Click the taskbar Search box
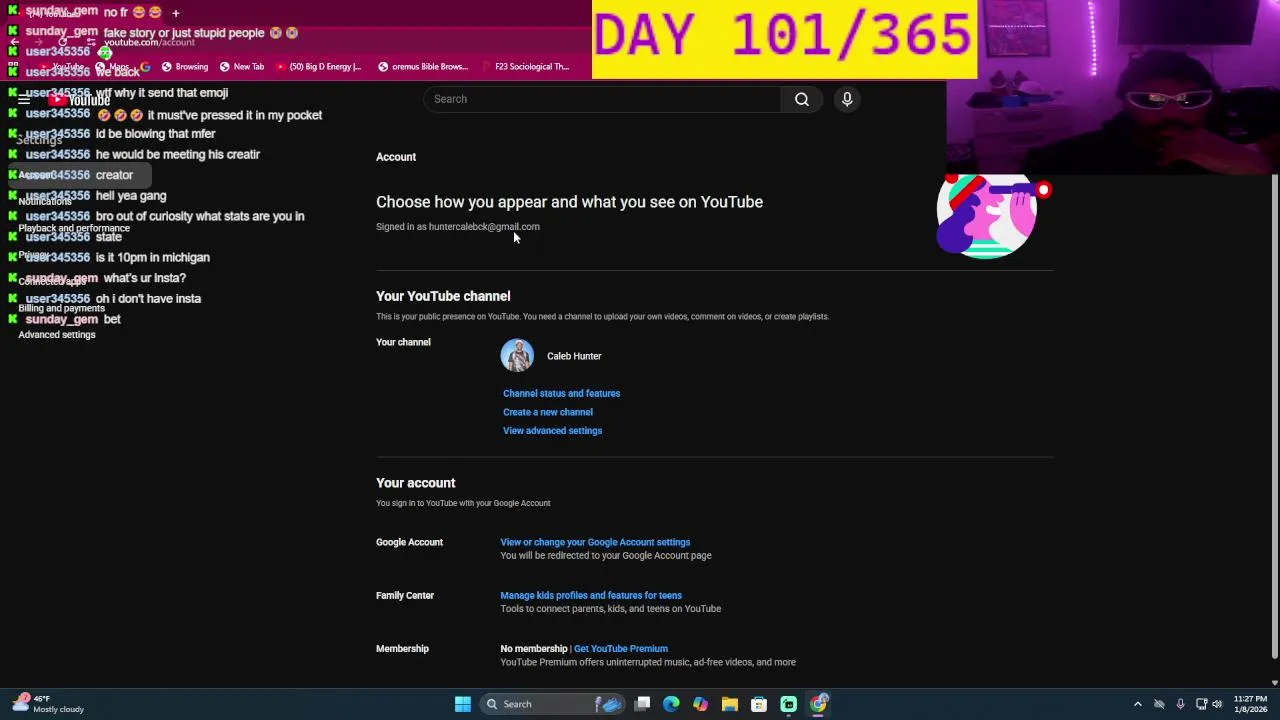This screenshot has width=1280, height=720. pos(550,704)
